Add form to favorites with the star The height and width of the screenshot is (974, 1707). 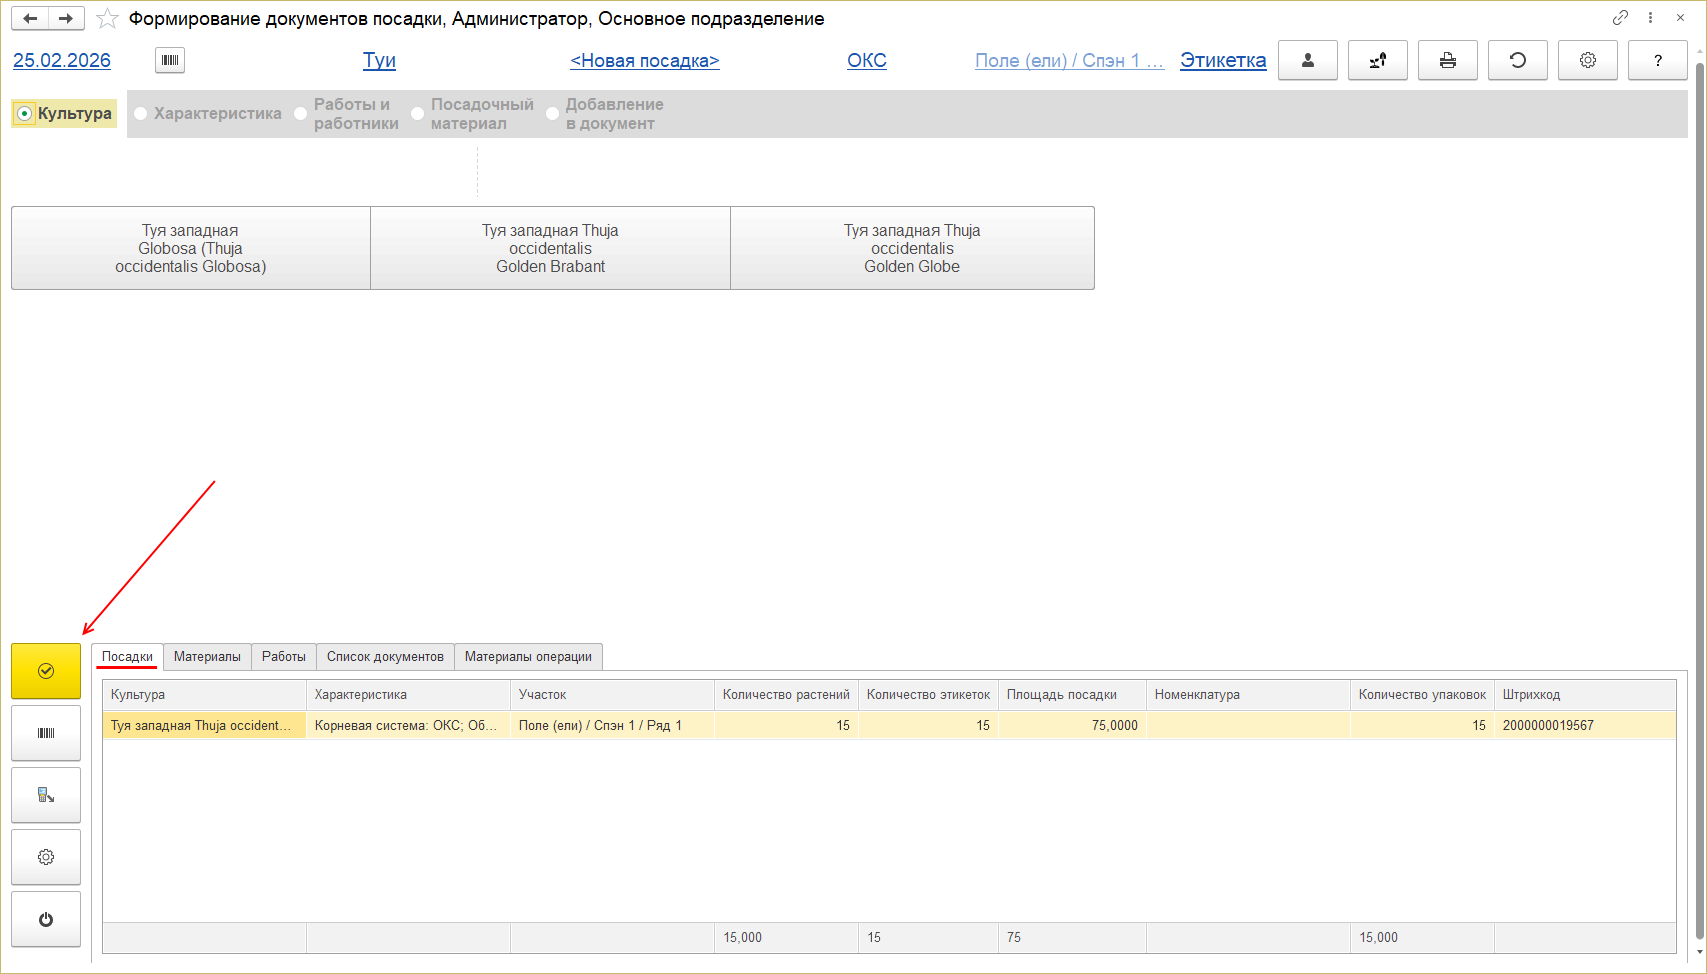pyautogui.click(x=107, y=19)
